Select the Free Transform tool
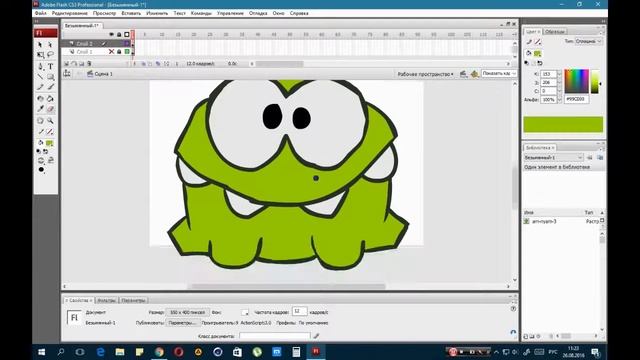This screenshot has width=640, height=360. pos(40,55)
